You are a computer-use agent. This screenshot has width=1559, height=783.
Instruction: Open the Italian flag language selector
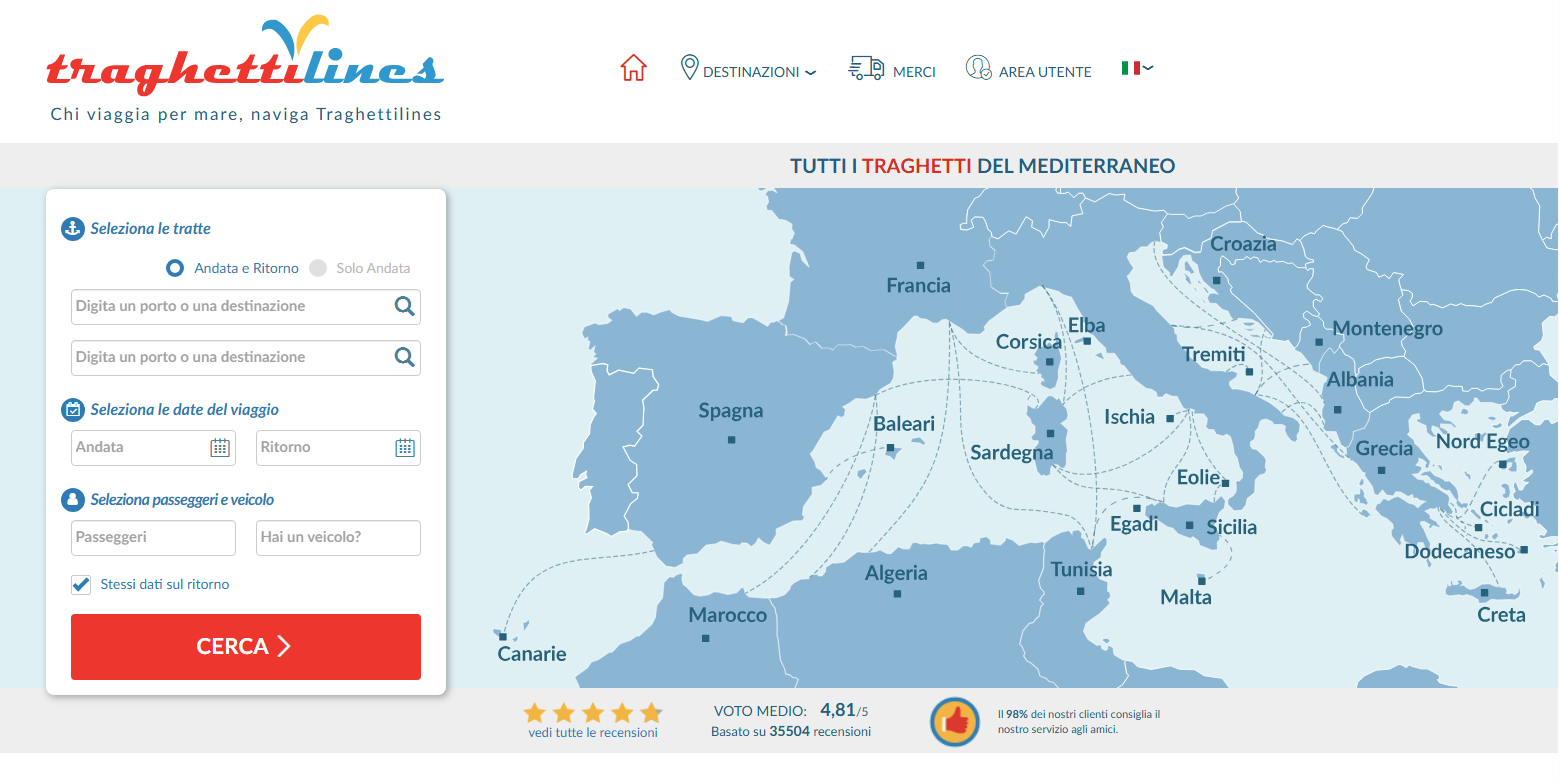tap(1137, 68)
